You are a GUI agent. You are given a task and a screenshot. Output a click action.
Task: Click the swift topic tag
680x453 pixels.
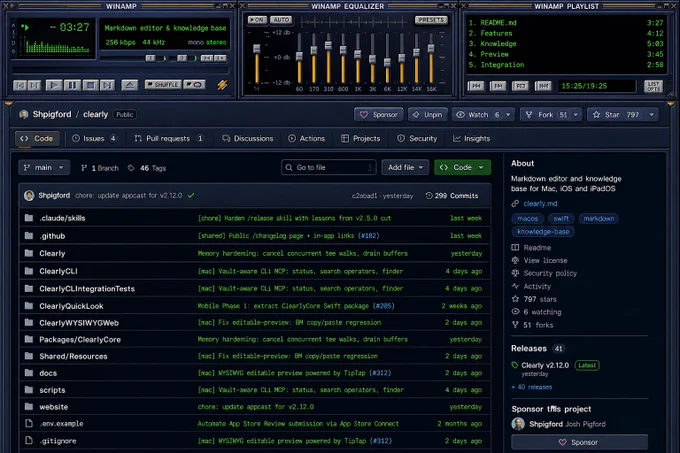click(x=561, y=218)
